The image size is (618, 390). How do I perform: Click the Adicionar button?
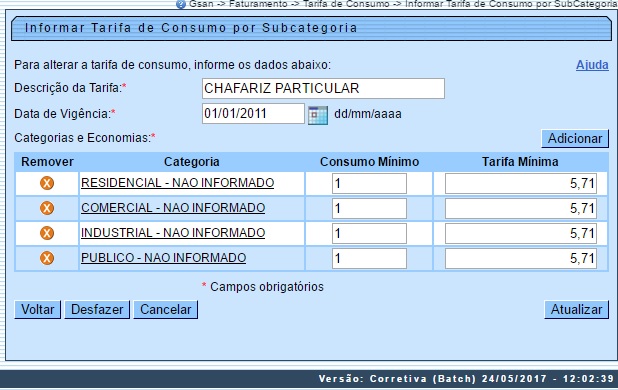coord(575,139)
